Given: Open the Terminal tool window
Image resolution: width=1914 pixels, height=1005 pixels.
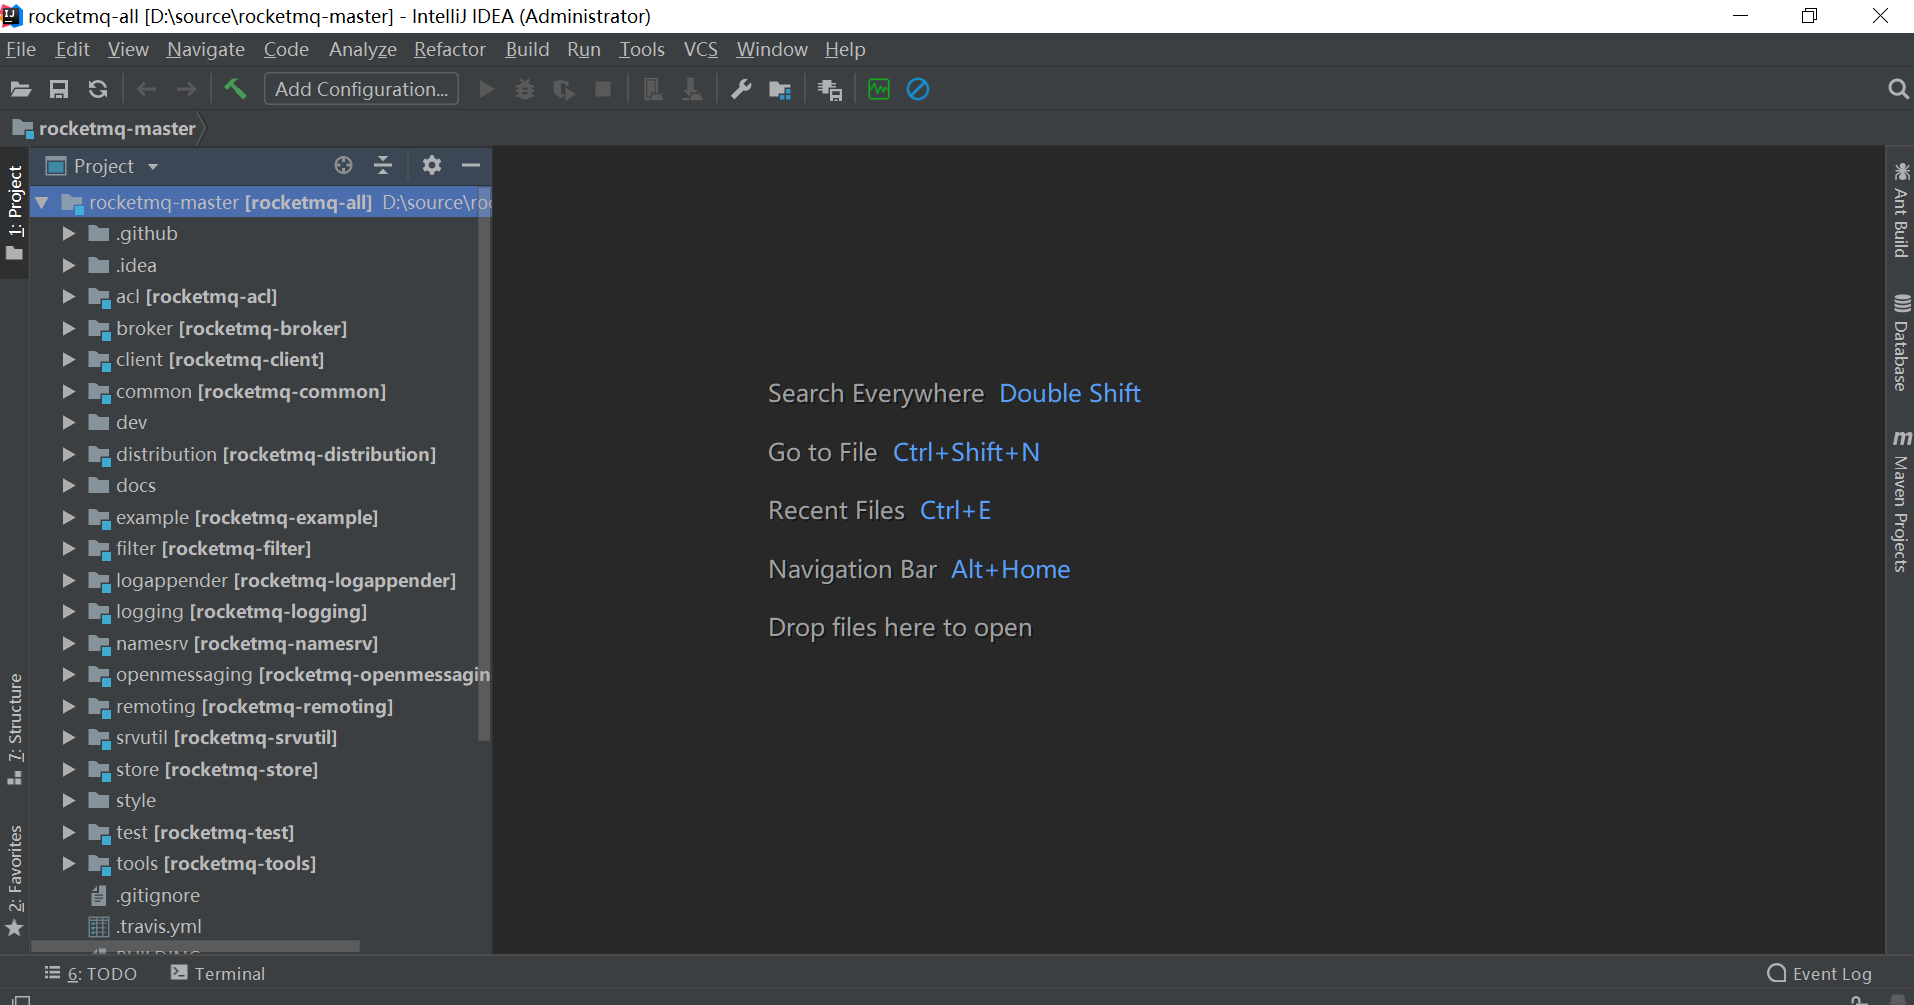Looking at the screenshot, I should (x=218, y=973).
